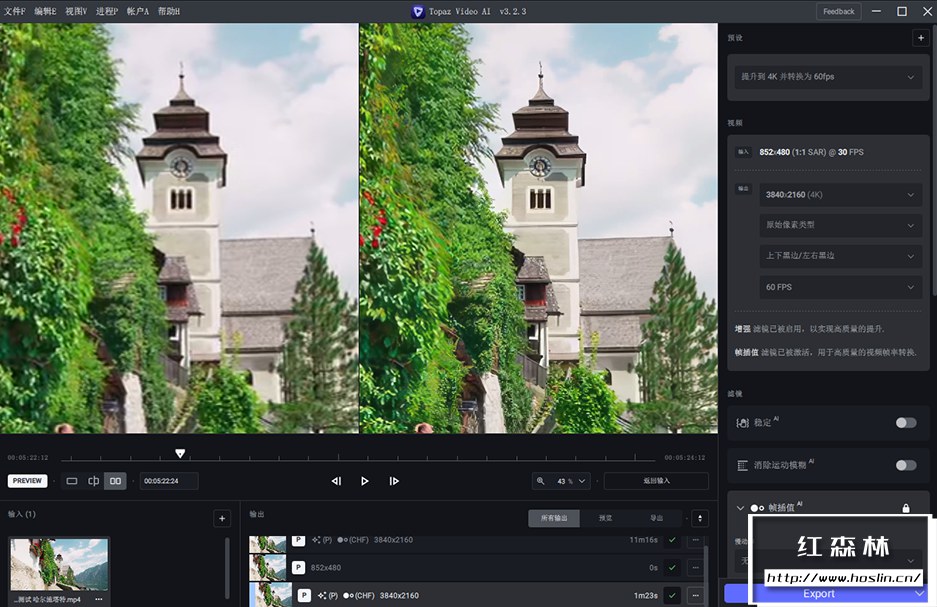Screen dimensions: 937x607
Task: Click the timeline playhead marker
Action: pos(180,454)
